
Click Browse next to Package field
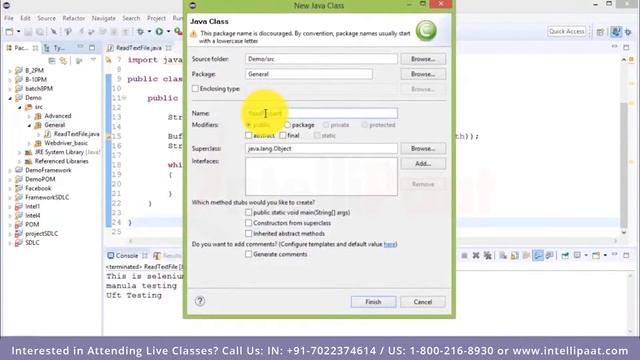(423, 74)
